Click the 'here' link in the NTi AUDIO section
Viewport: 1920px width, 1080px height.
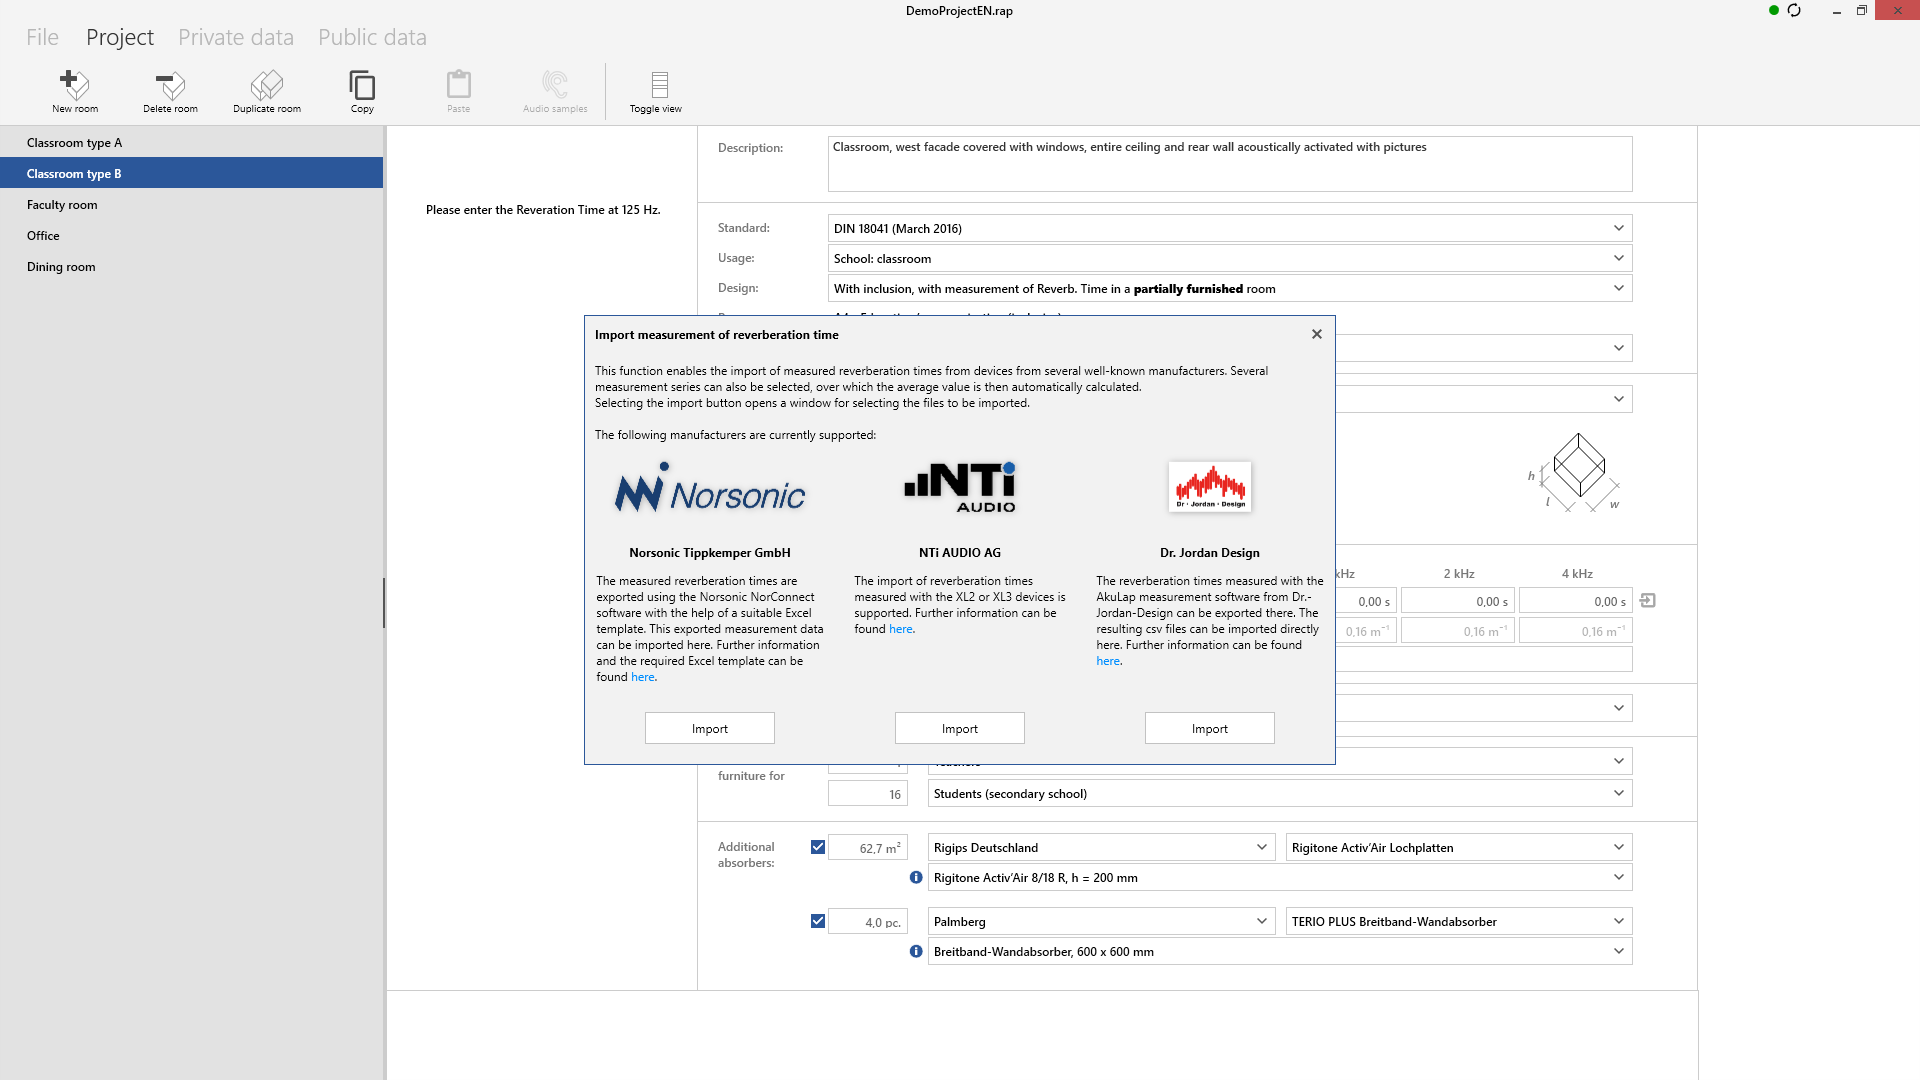[x=901, y=628]
